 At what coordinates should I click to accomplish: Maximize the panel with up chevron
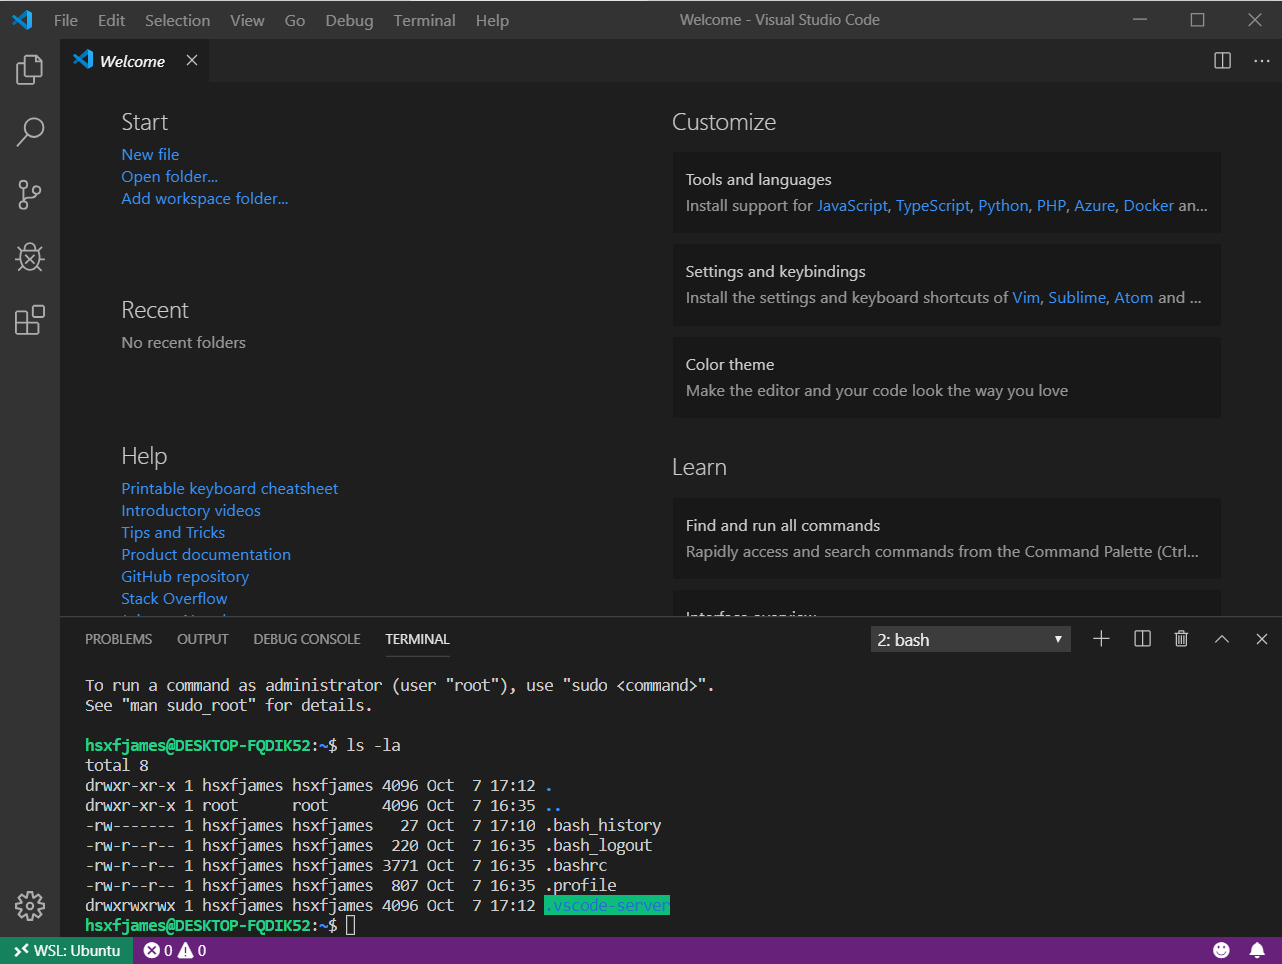(x=1221, y=639)
